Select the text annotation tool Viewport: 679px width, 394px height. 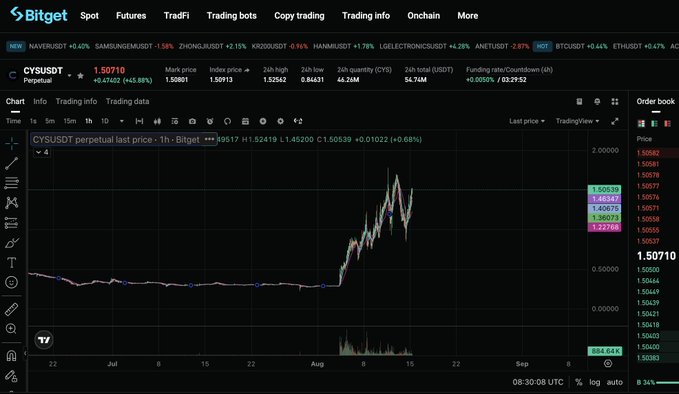pos(12,262)
